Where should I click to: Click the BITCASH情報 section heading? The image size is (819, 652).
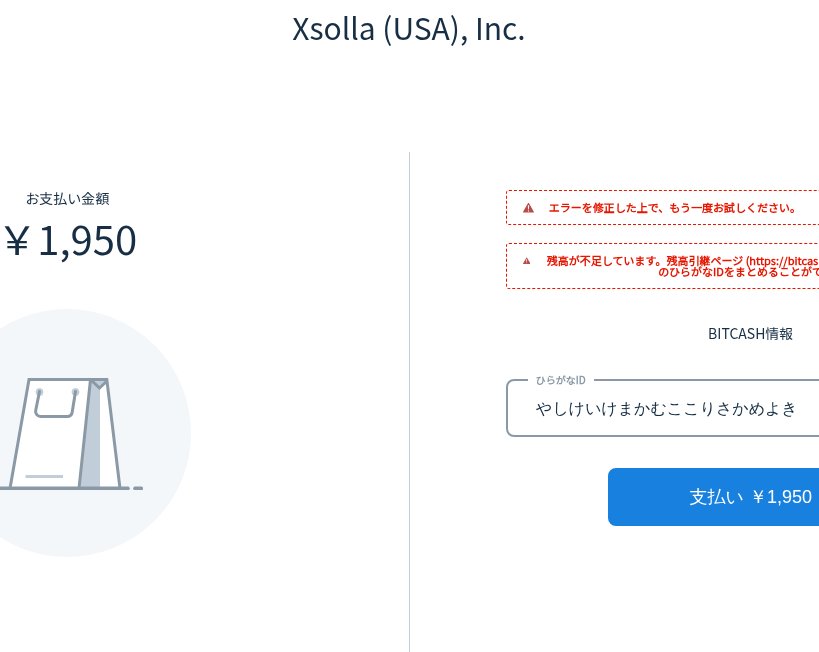[x=750, y=334]
